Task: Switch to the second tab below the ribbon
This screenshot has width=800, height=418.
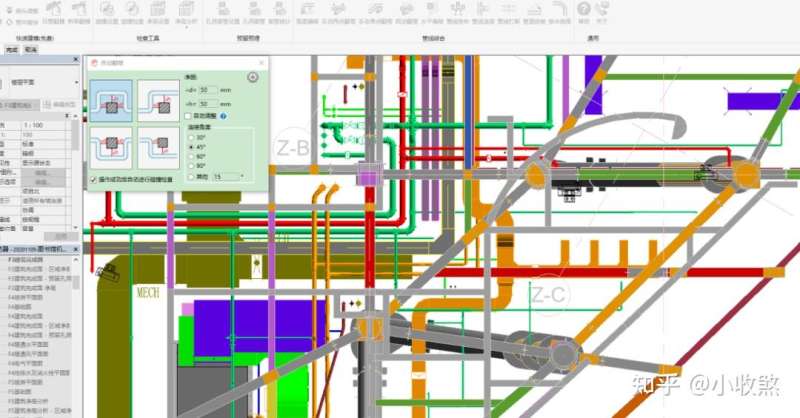Action: (31, 48)
